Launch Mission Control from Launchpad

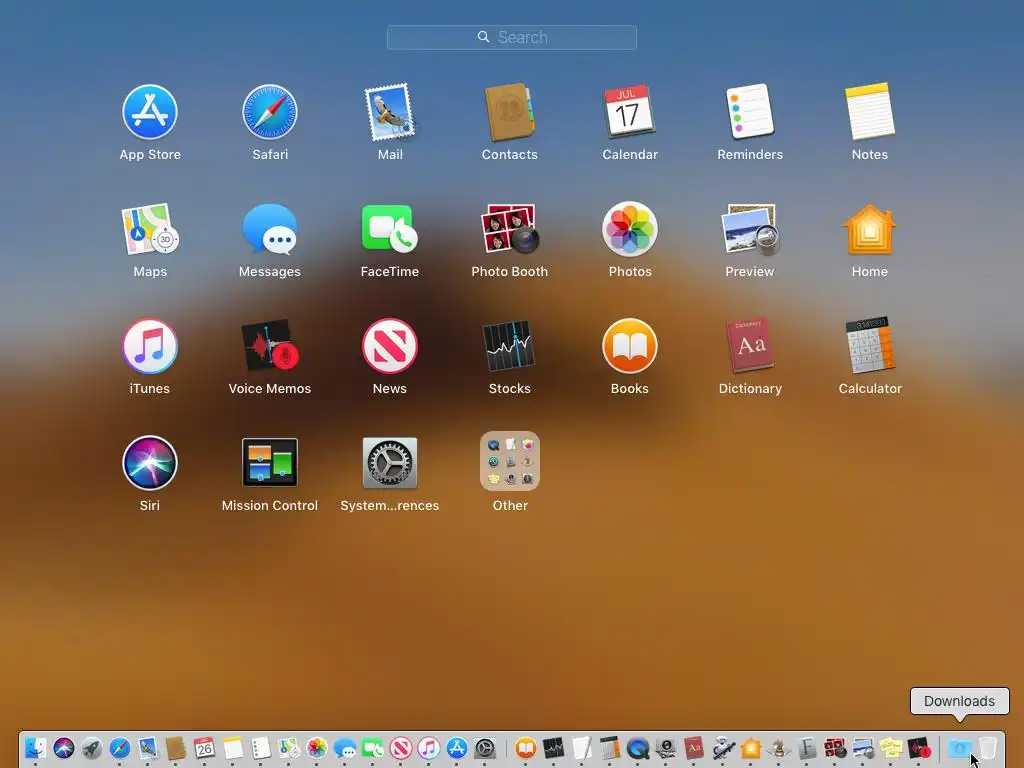(270, 462)
